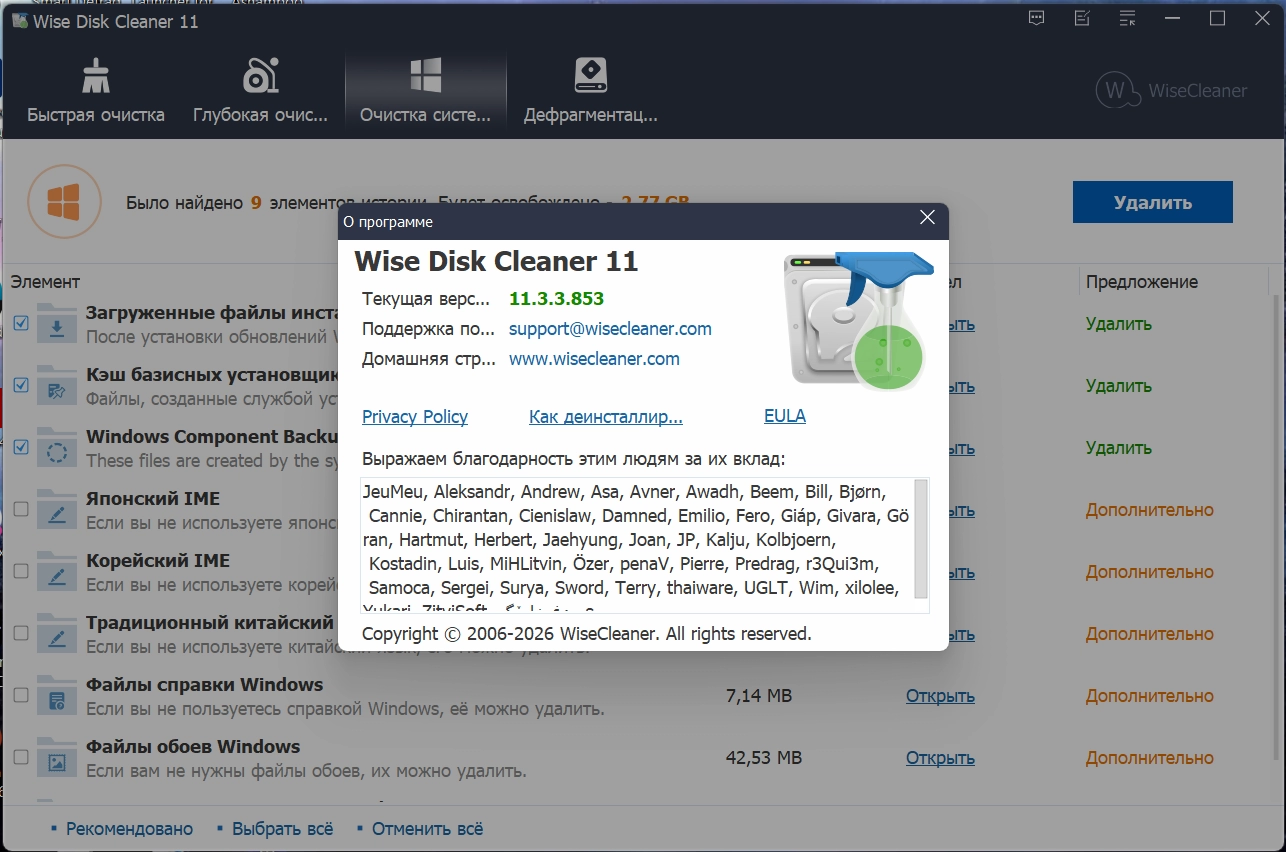Open the Privacy Policy link

415,417
